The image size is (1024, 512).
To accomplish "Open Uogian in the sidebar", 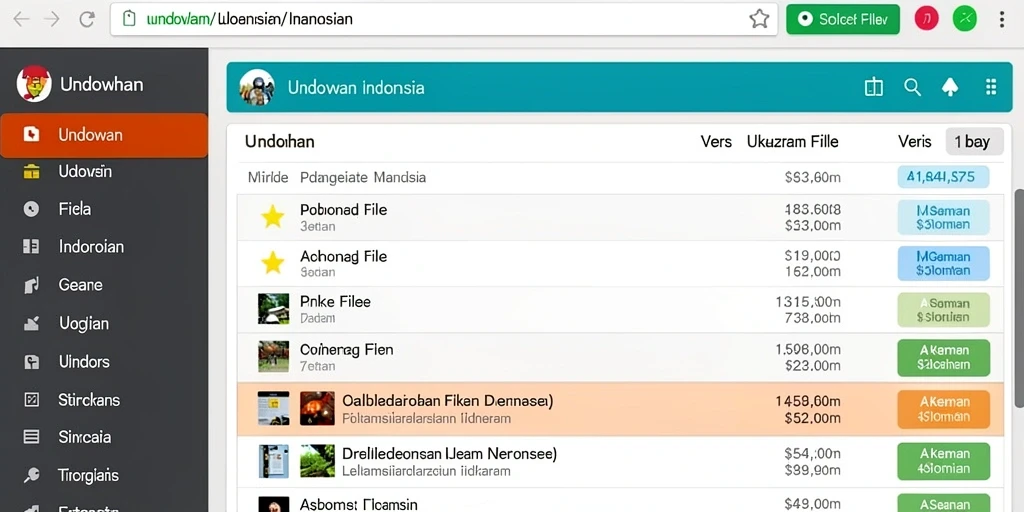I will [84, 323].
